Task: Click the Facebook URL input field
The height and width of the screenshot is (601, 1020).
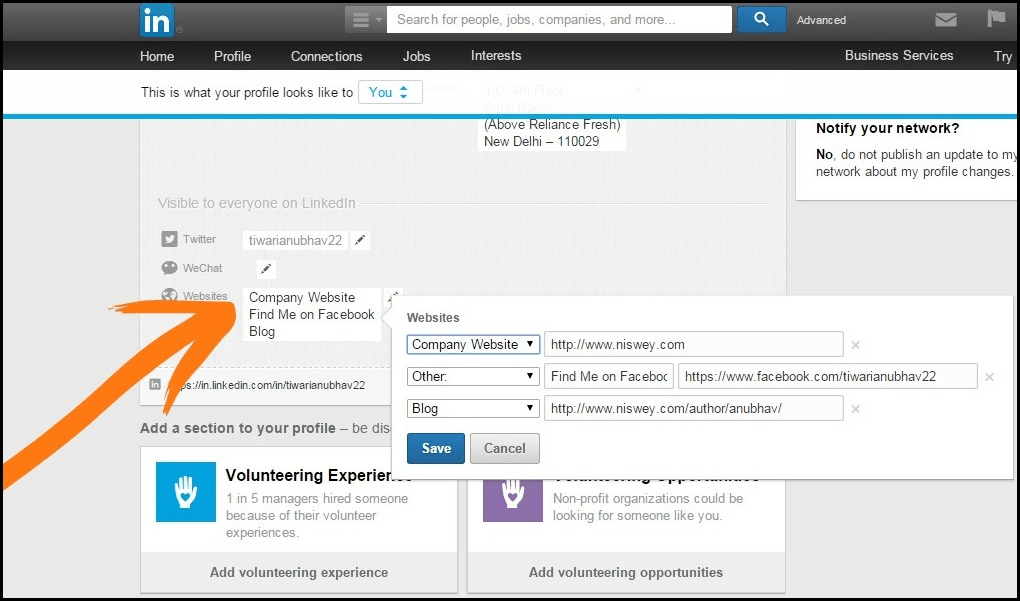Action: click(827, 376)
